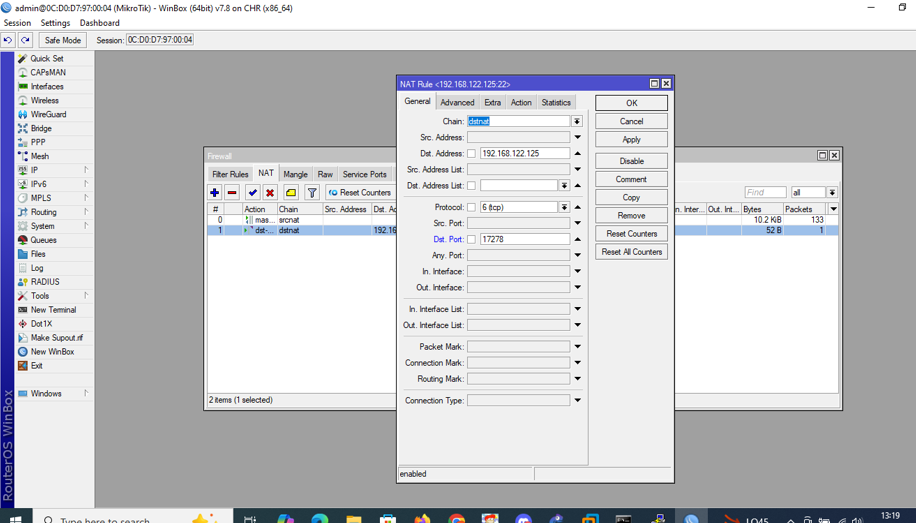This screenshot has height=523, width=916.
Task: Open File Explorer from the Windows taskbar
Action: click(x=353, y=518)
